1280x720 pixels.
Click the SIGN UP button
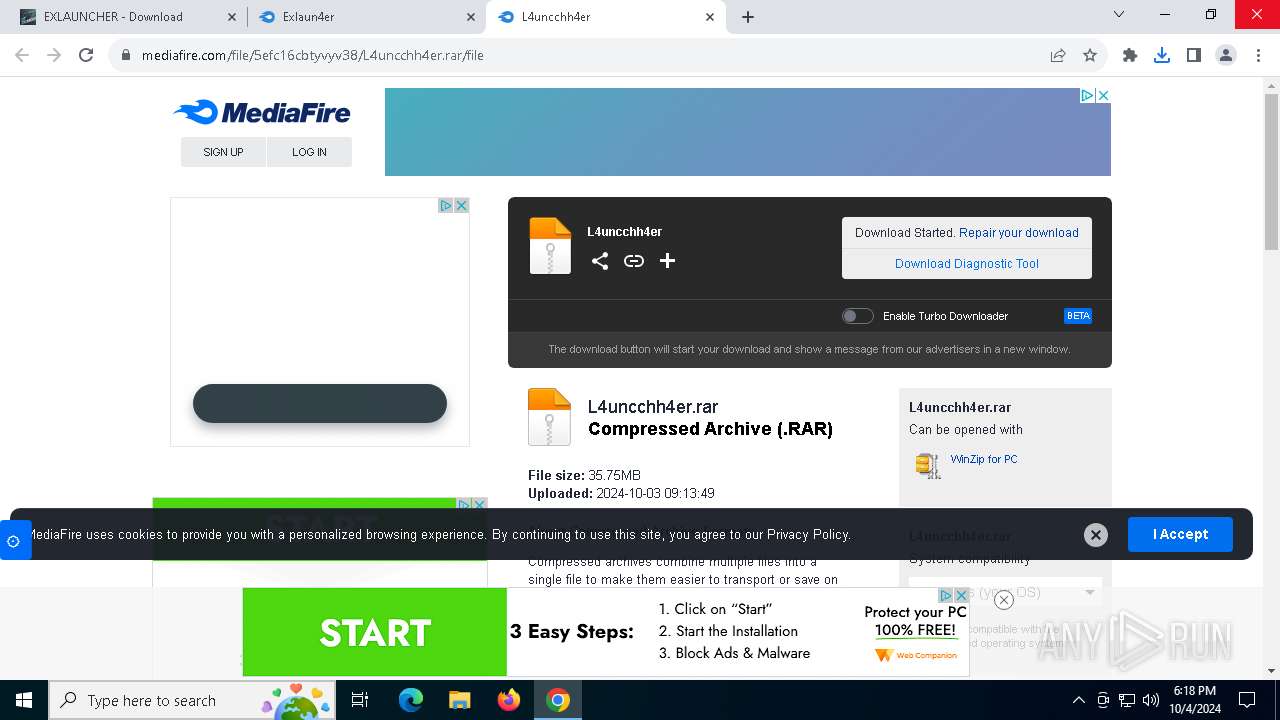[x=223, y=152]
